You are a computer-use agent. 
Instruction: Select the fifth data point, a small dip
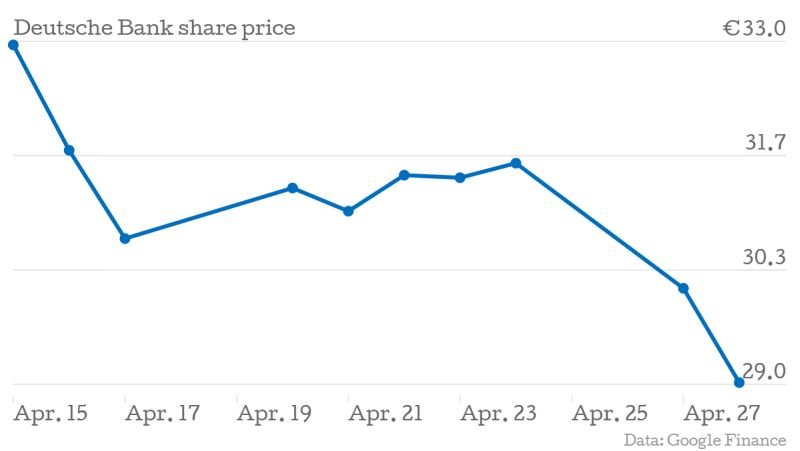[x=348, y=211]
